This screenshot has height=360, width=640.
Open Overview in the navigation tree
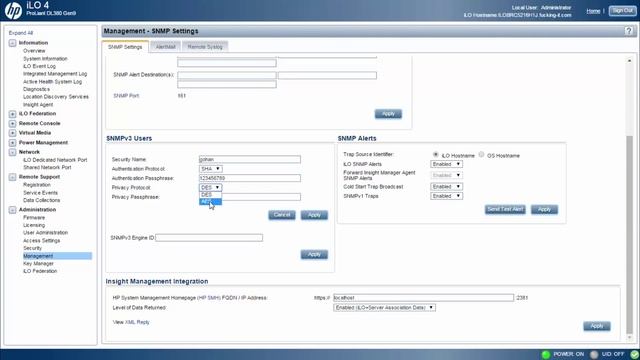tap(34, 51)
